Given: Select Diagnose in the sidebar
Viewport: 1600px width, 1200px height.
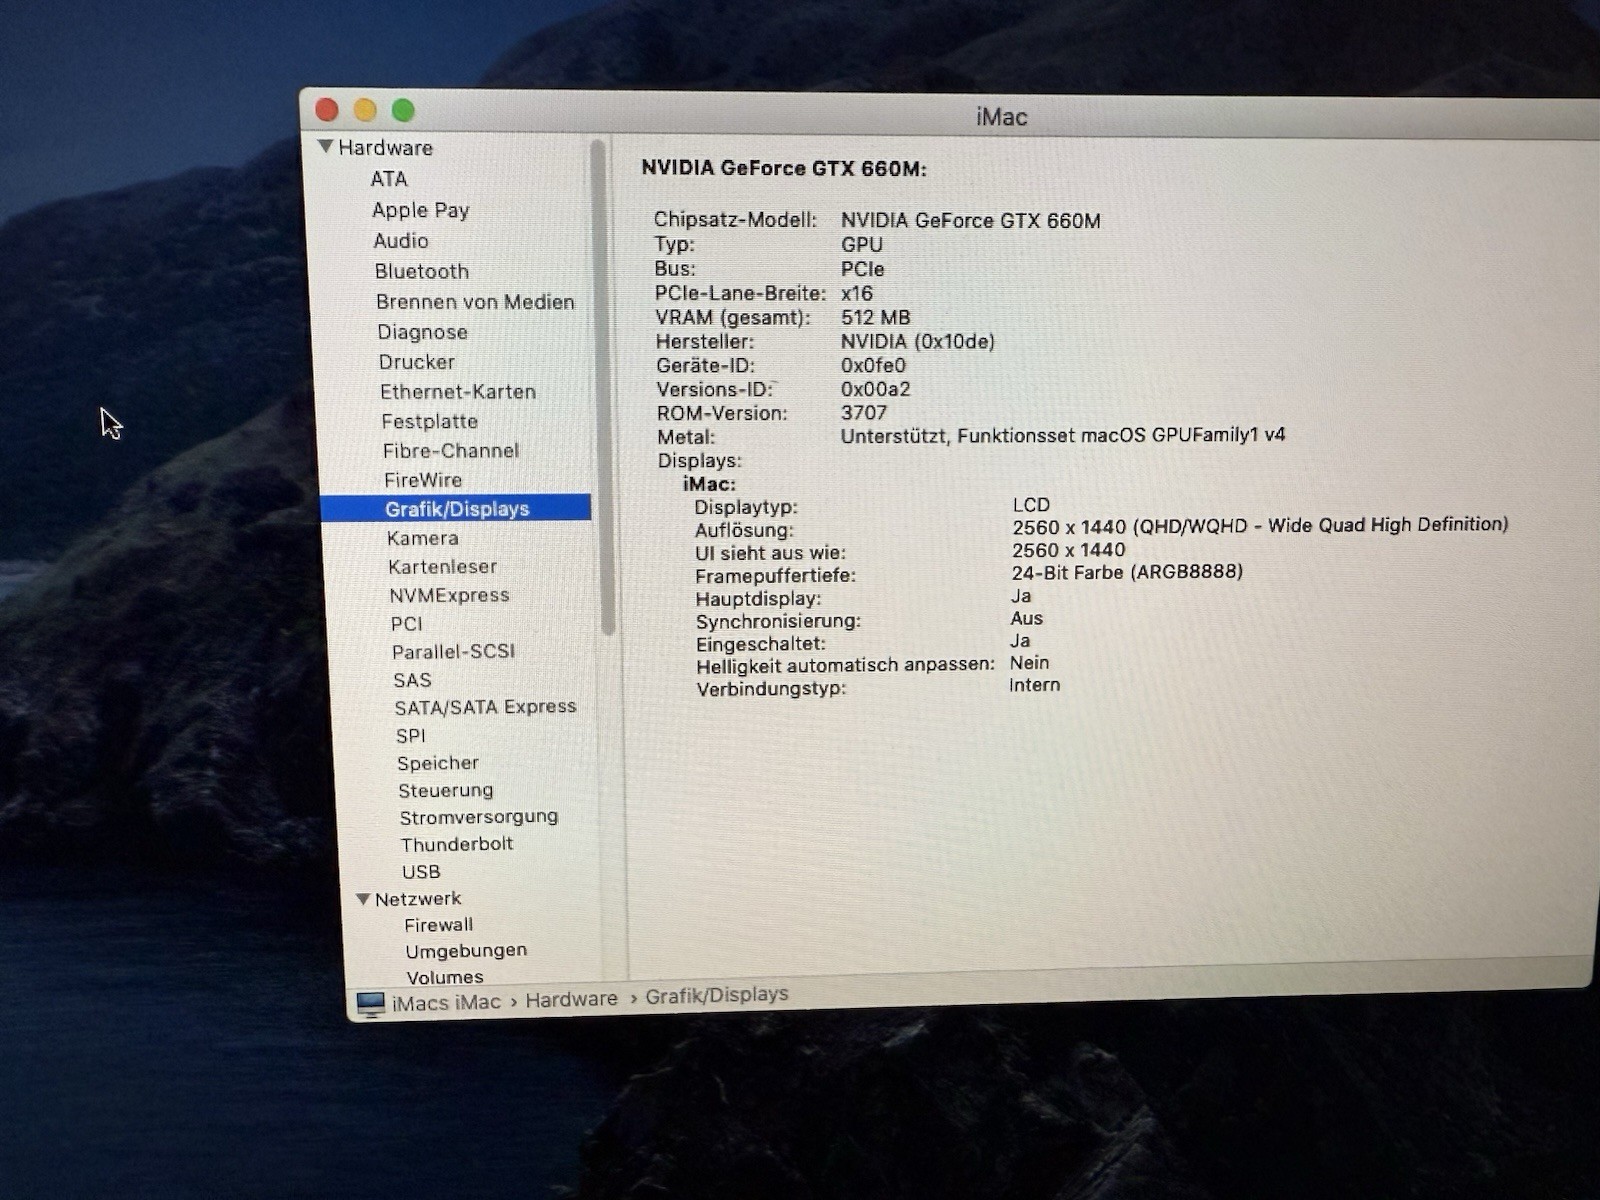Looking at the screenshot, I should pyautogui.click(x=422, y=332).
